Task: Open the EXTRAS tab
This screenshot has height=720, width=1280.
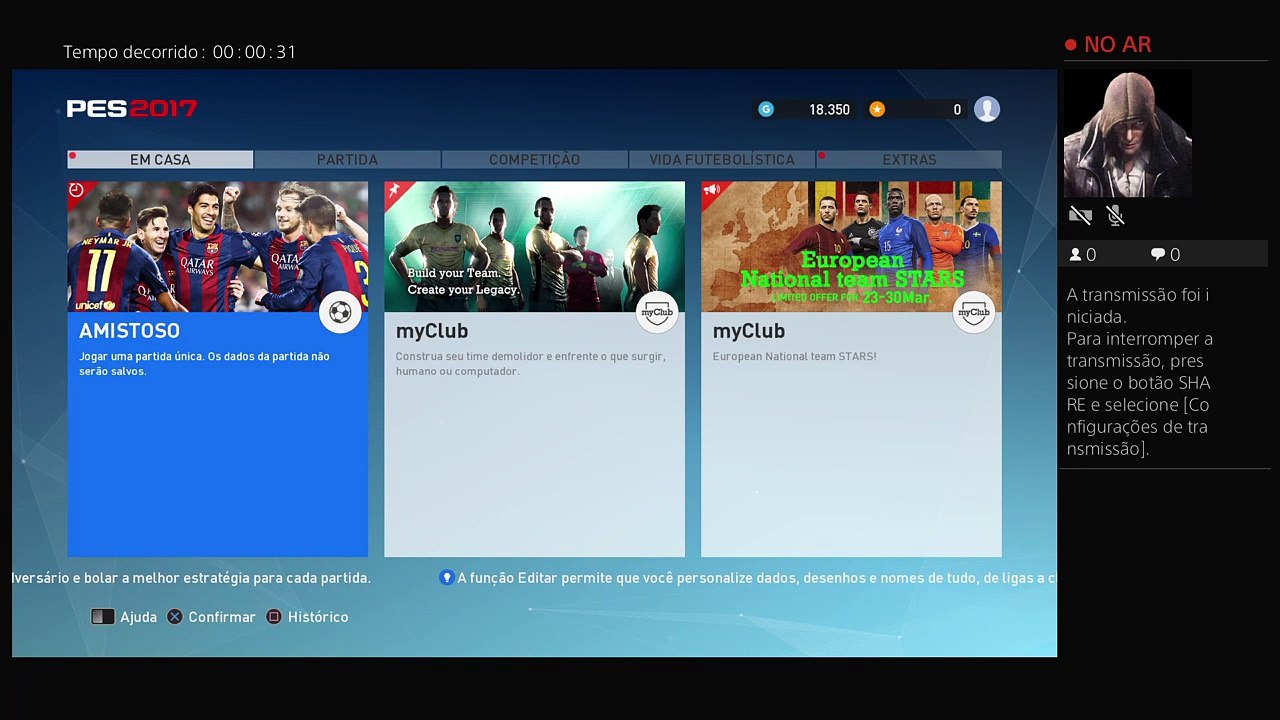Action: 909,160
